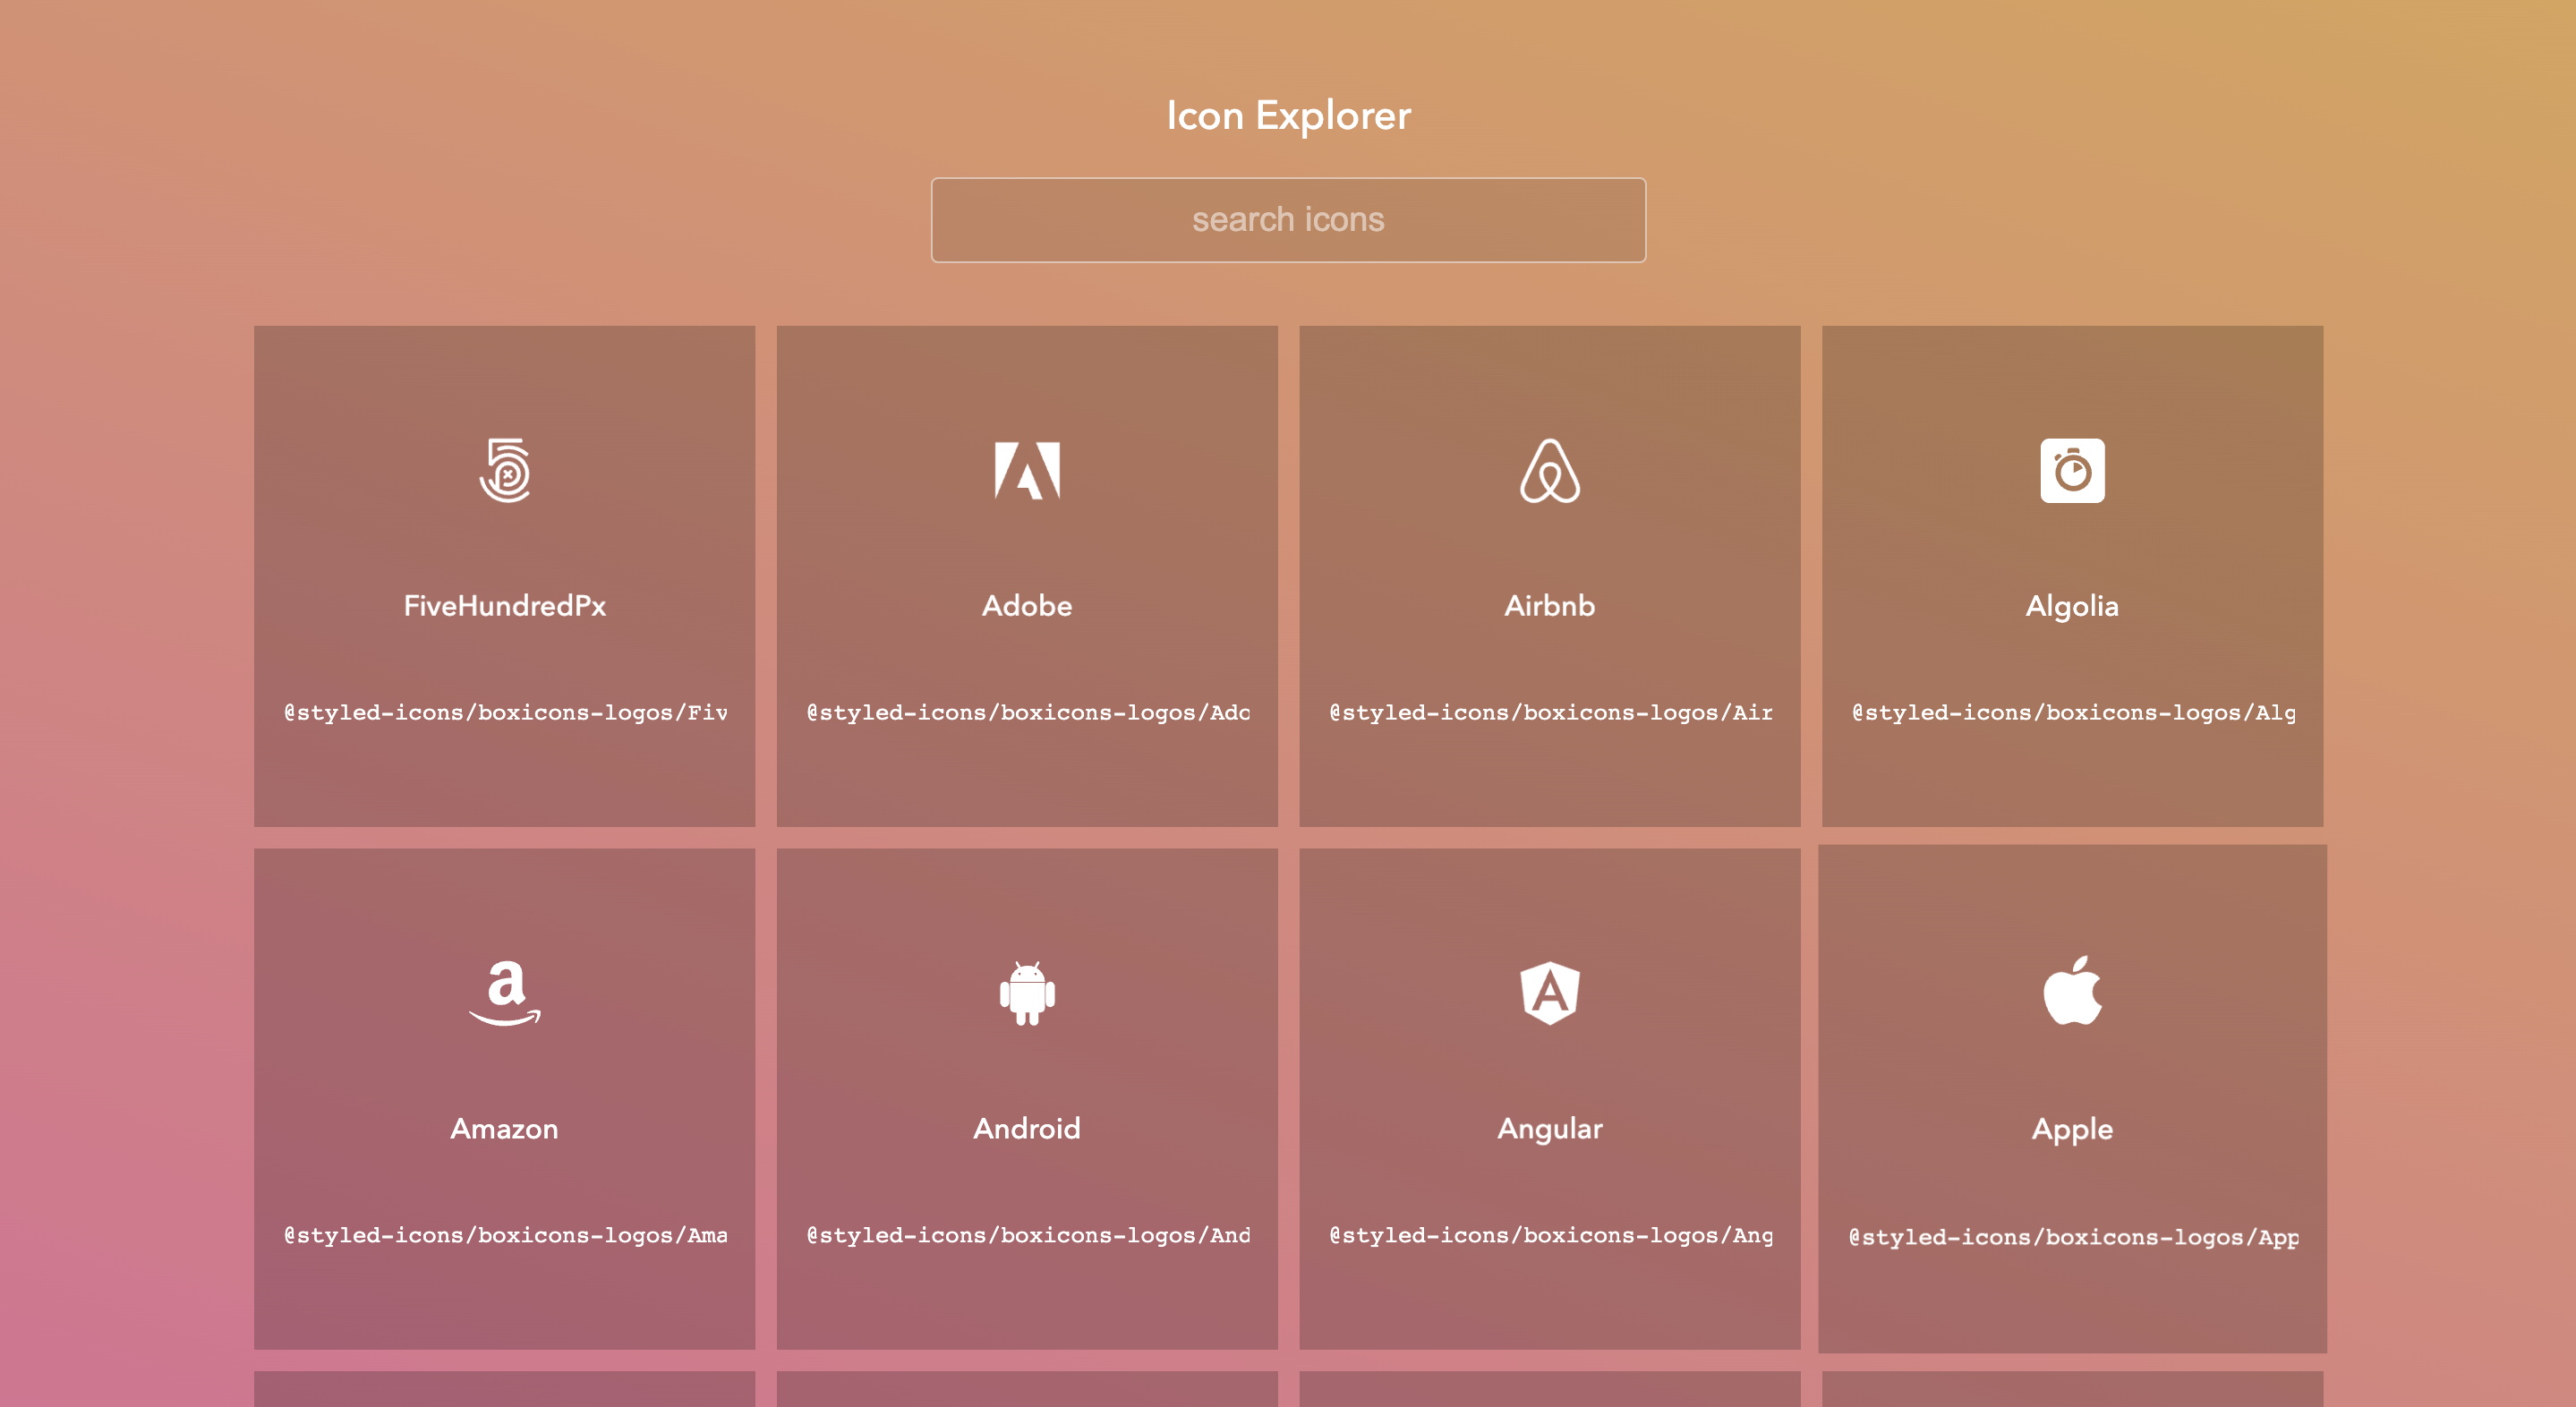The width and height of the screenshot is (2576, 1407).
Task: Click the FiveHundredPx name label
Action: (x=505, y=606)
